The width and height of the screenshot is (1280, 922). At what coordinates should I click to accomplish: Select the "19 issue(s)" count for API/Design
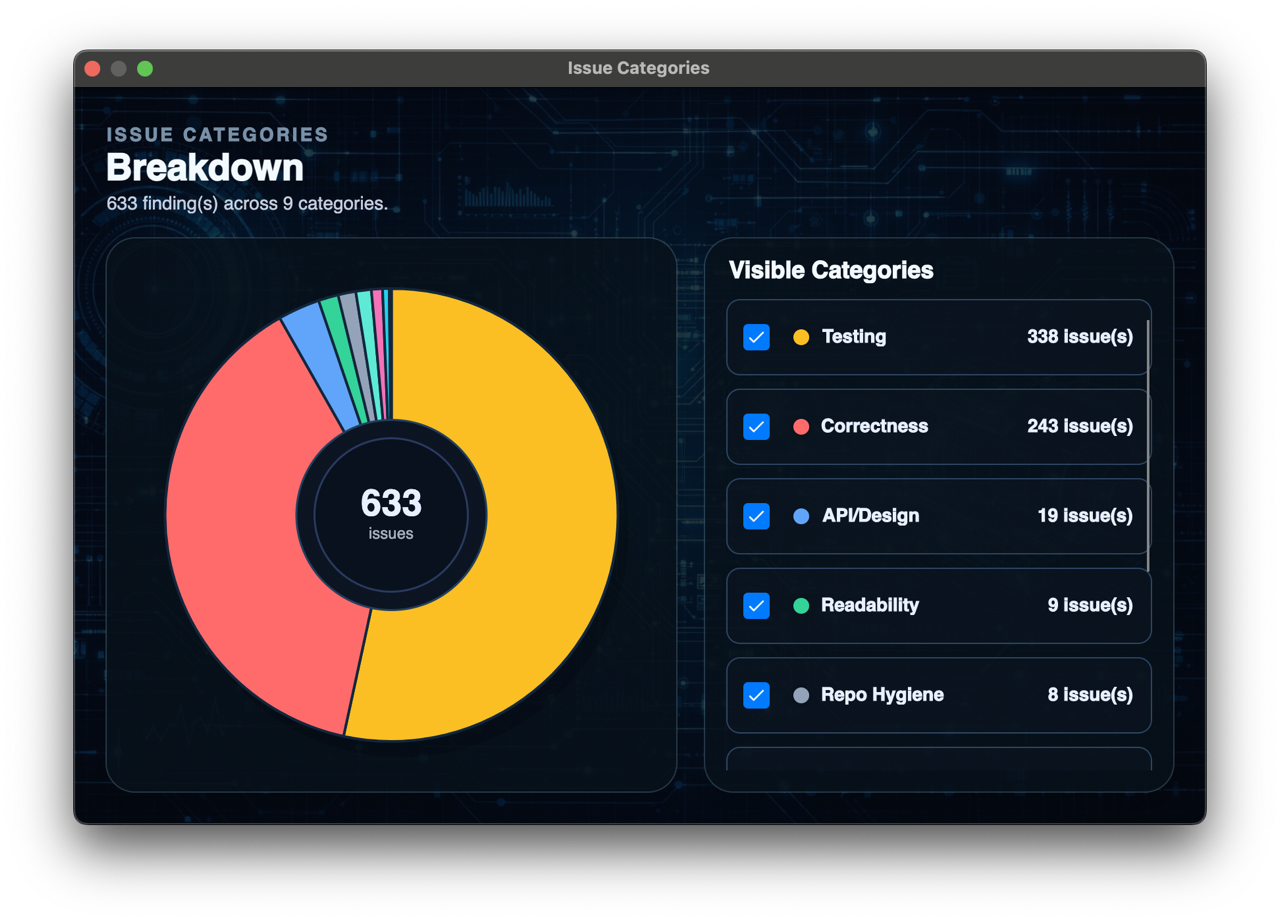click(x=1085, y=516)
